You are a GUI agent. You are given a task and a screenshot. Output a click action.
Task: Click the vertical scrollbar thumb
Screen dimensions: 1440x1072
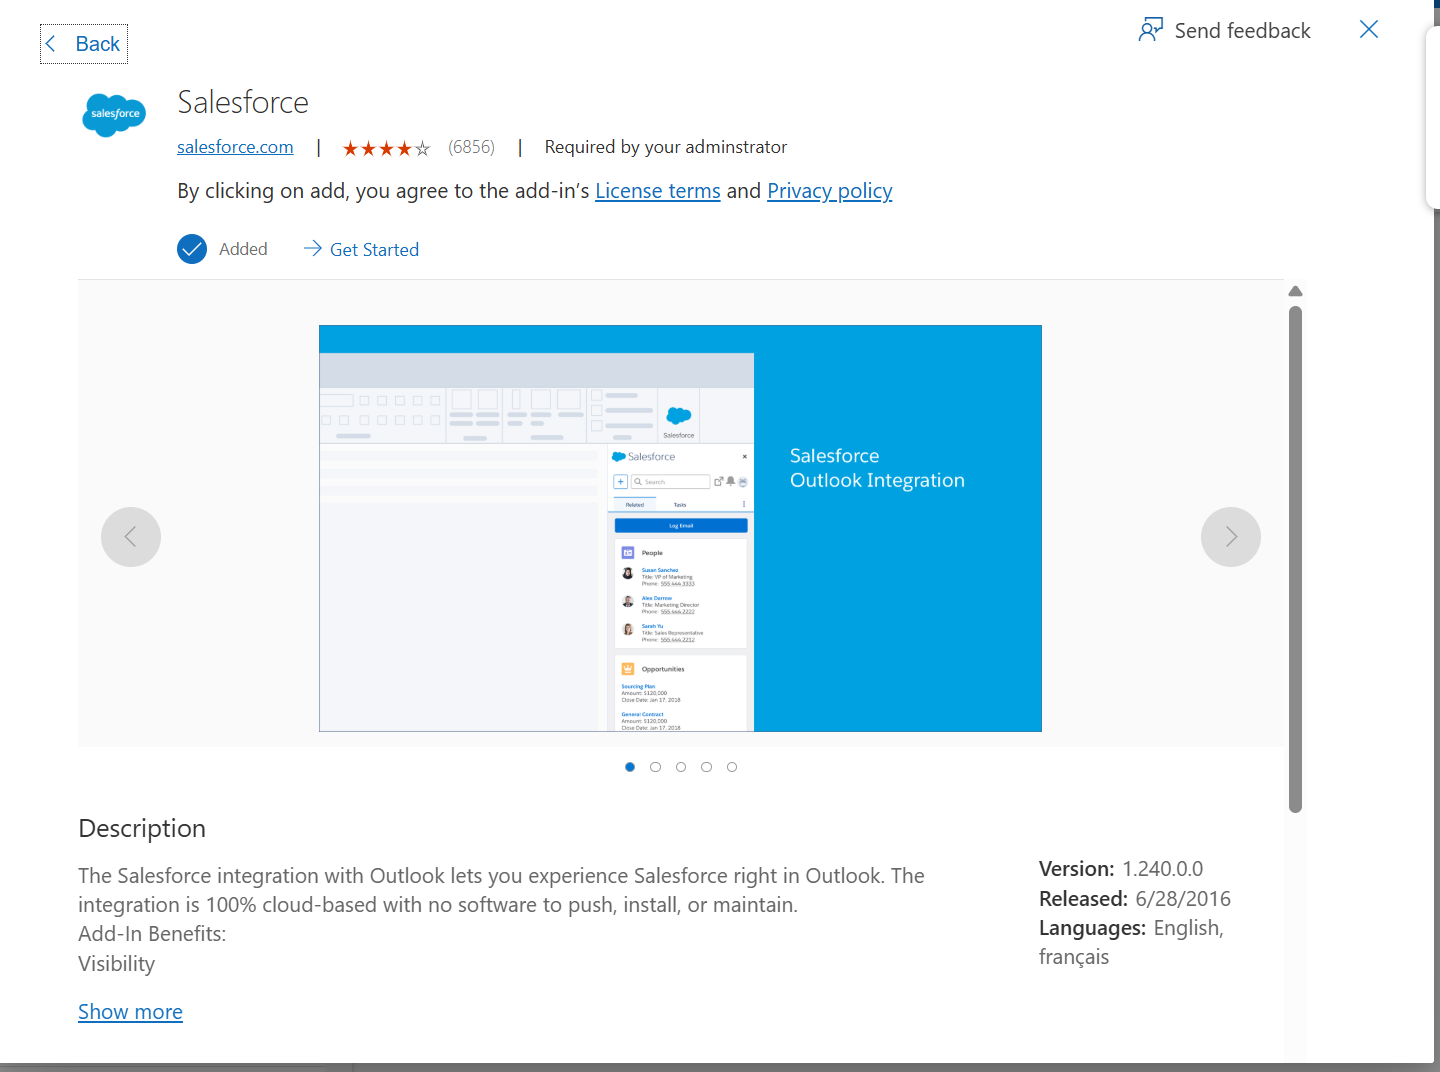(1296, 560)
